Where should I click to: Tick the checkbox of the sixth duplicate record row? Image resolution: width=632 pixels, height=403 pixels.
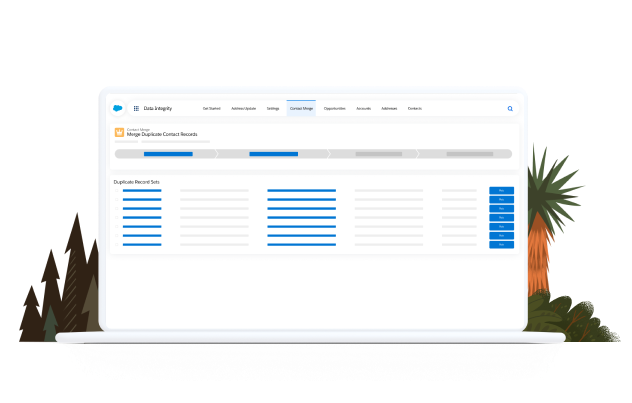click(x=117, y=235)
